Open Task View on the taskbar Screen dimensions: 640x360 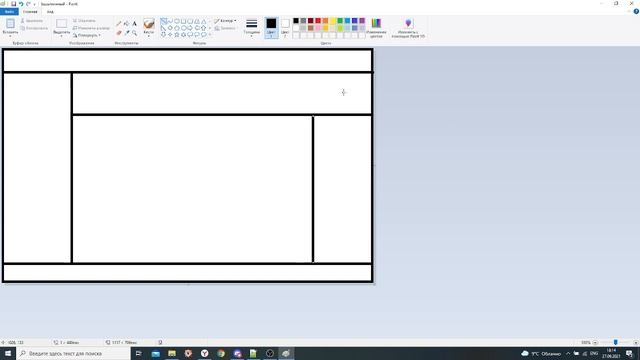tap(139, 353)
